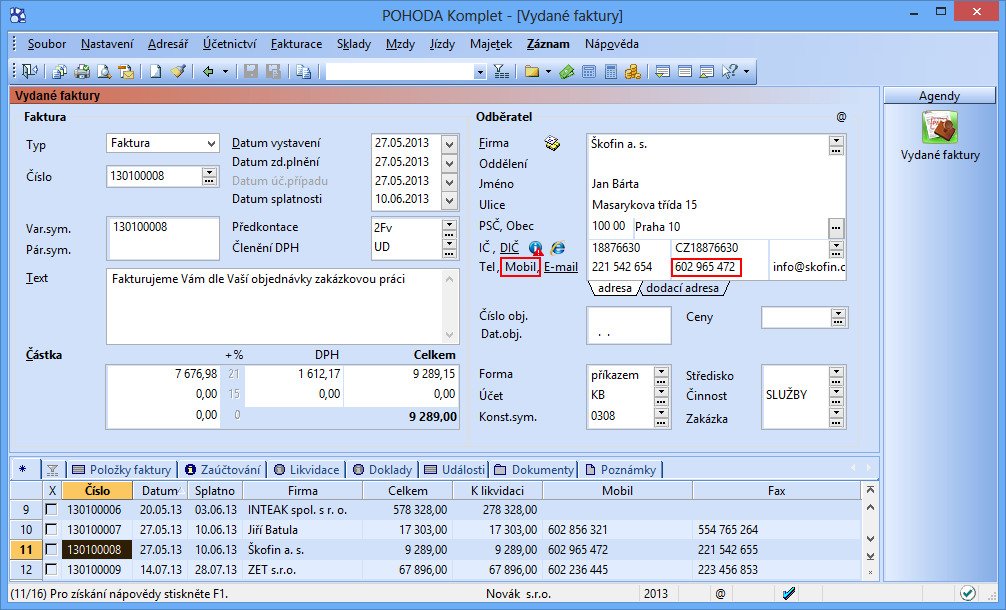This screenshot has width=1006, height=610.
Task: Click the send by e-mail envelope icon
Action: coord(126,71)
